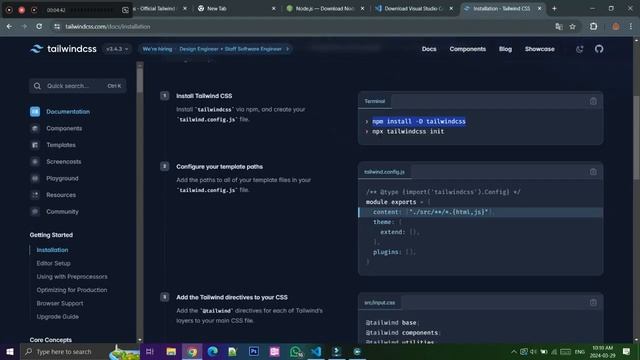The image size is (640, 360).
Task: Go to Docs in site navigation
Action: tap(429, 49)
